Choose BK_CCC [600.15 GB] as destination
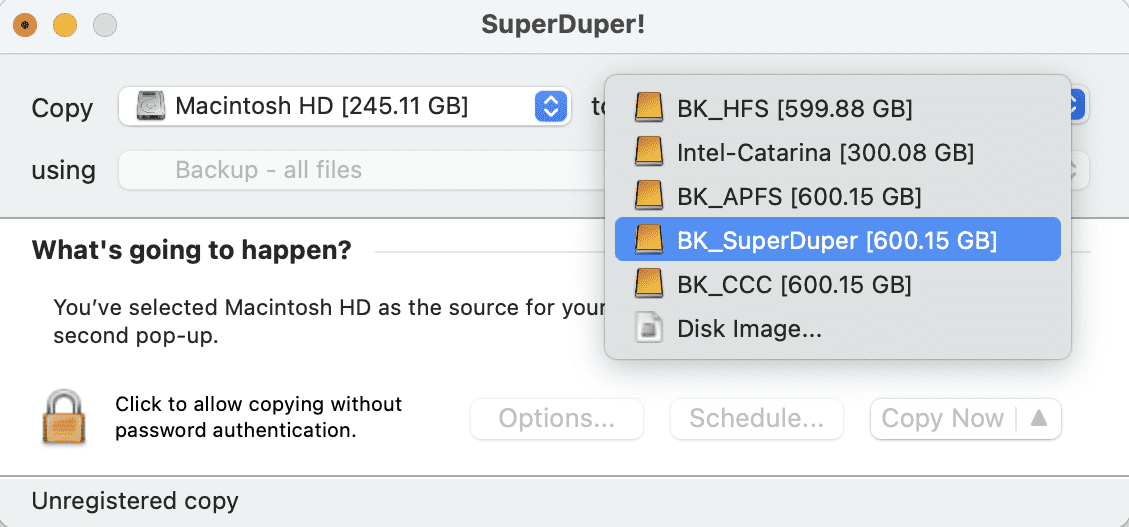 [x=837, y=284]
